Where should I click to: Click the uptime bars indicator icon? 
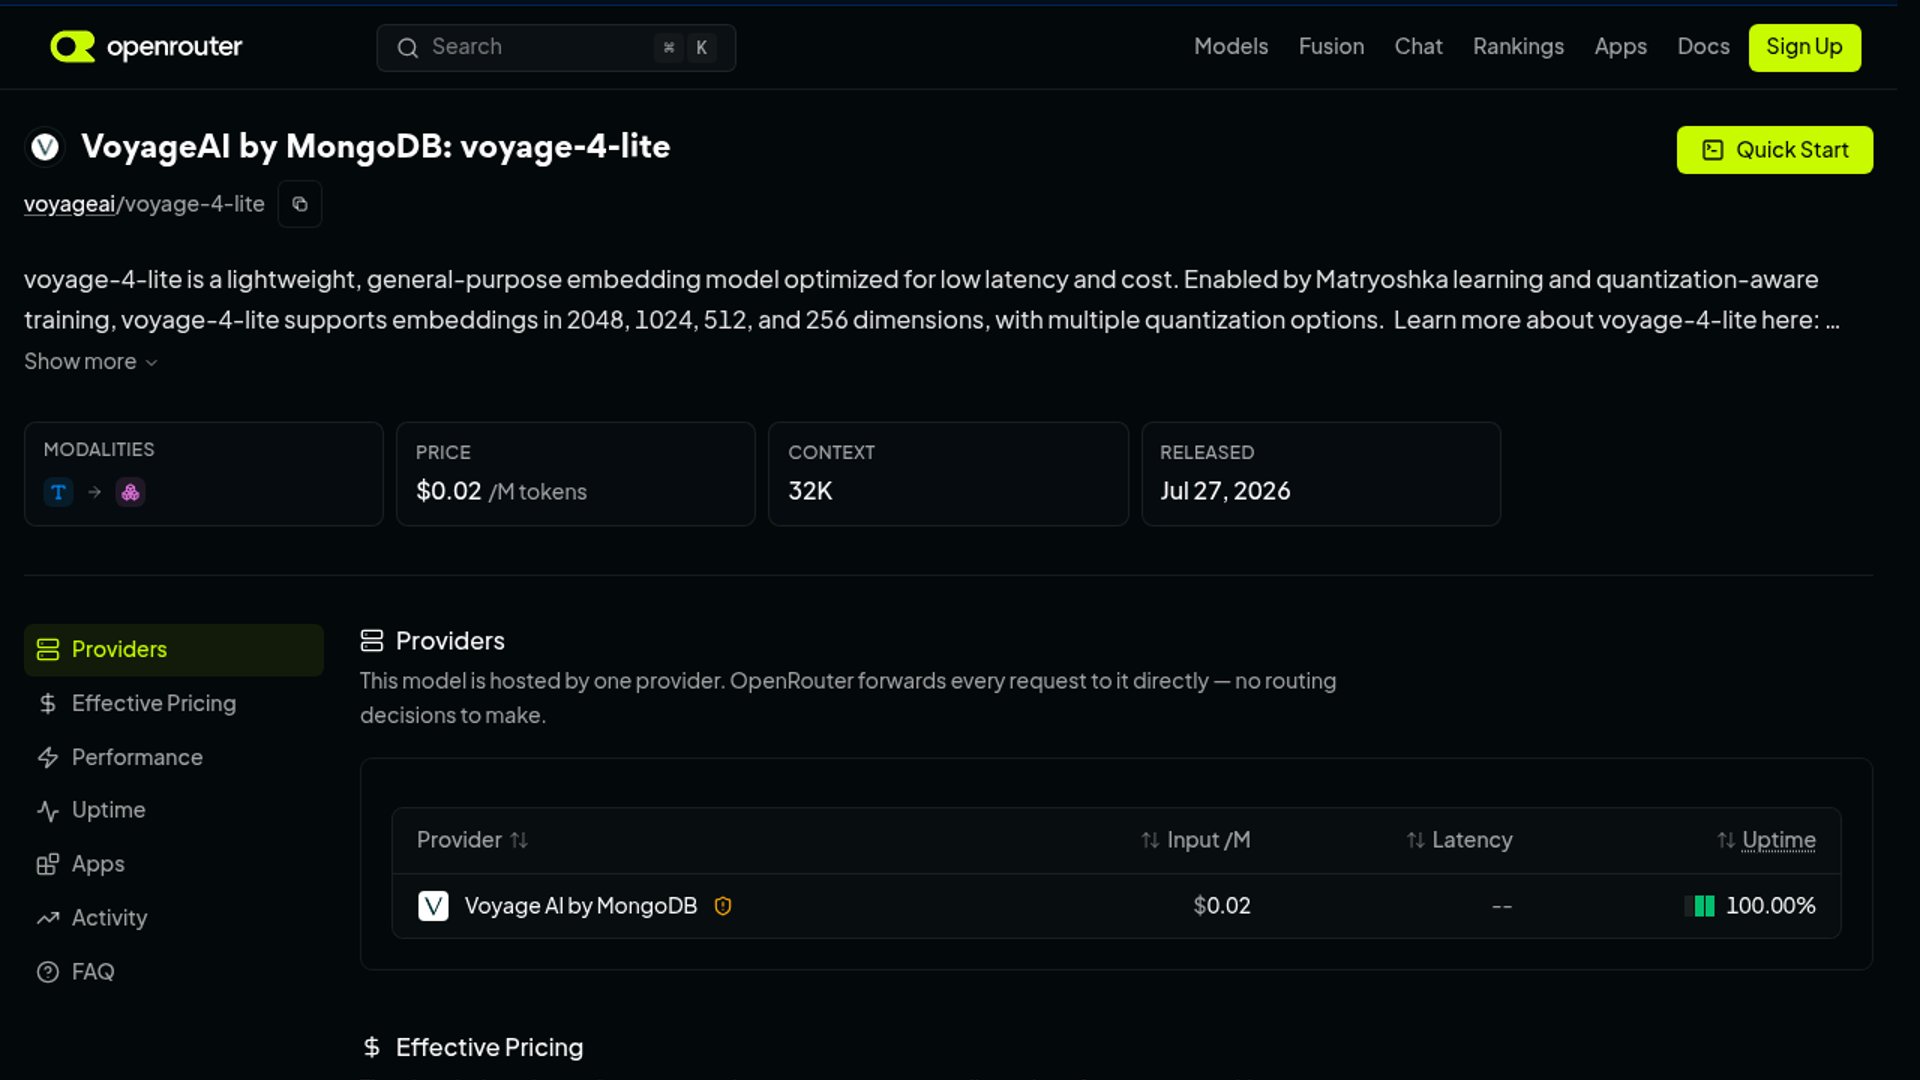coord(1699,906)
